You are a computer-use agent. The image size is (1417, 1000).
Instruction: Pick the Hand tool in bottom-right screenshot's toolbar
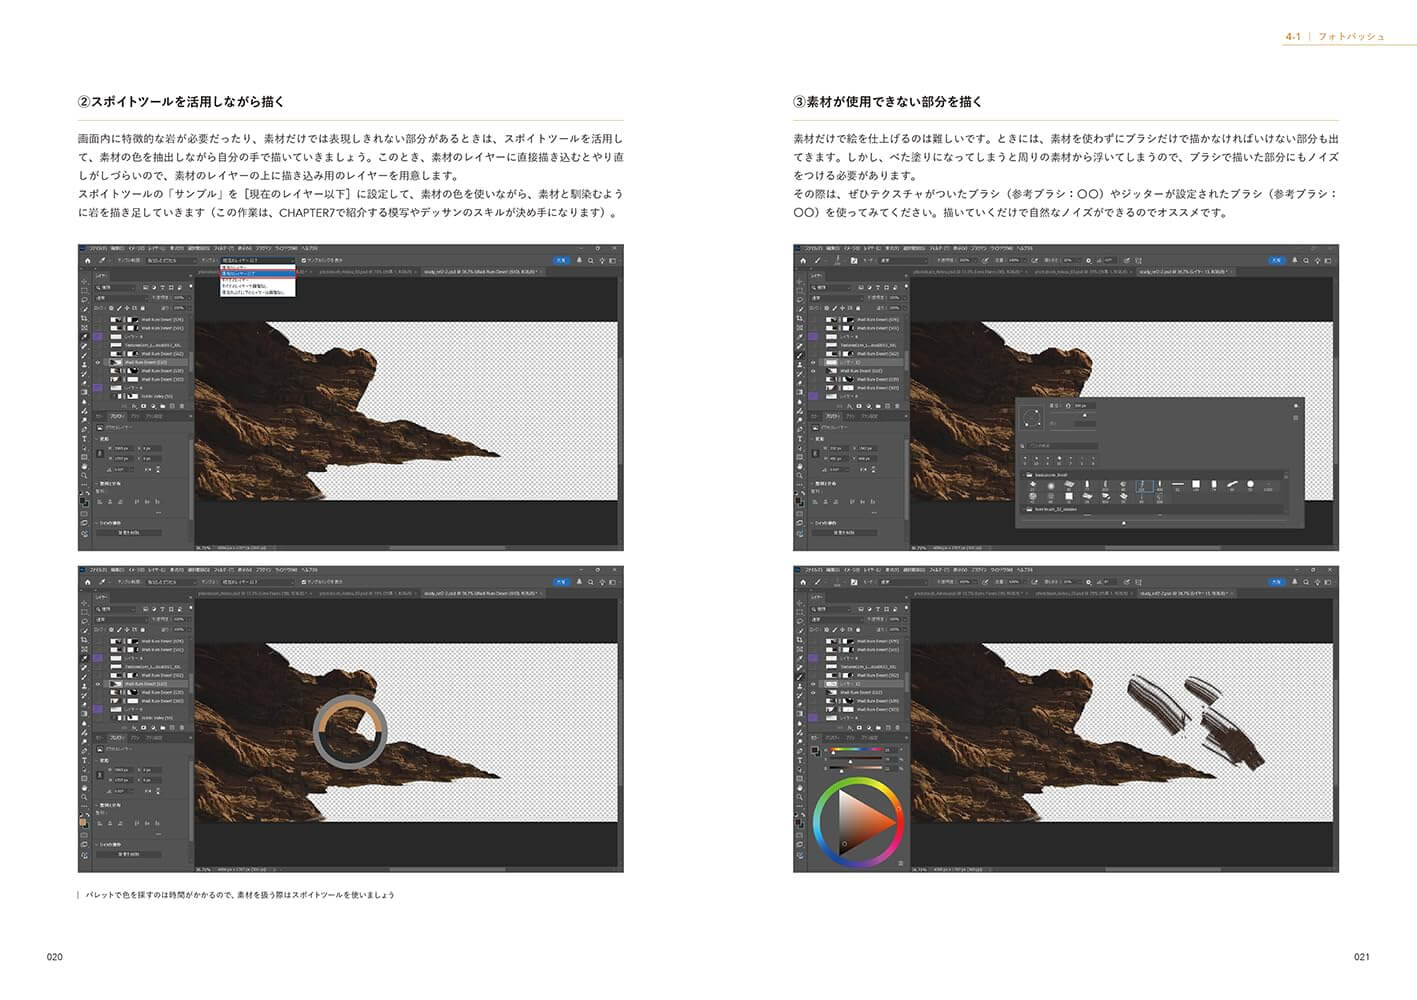pyautogui.click(x=800, y=788)
